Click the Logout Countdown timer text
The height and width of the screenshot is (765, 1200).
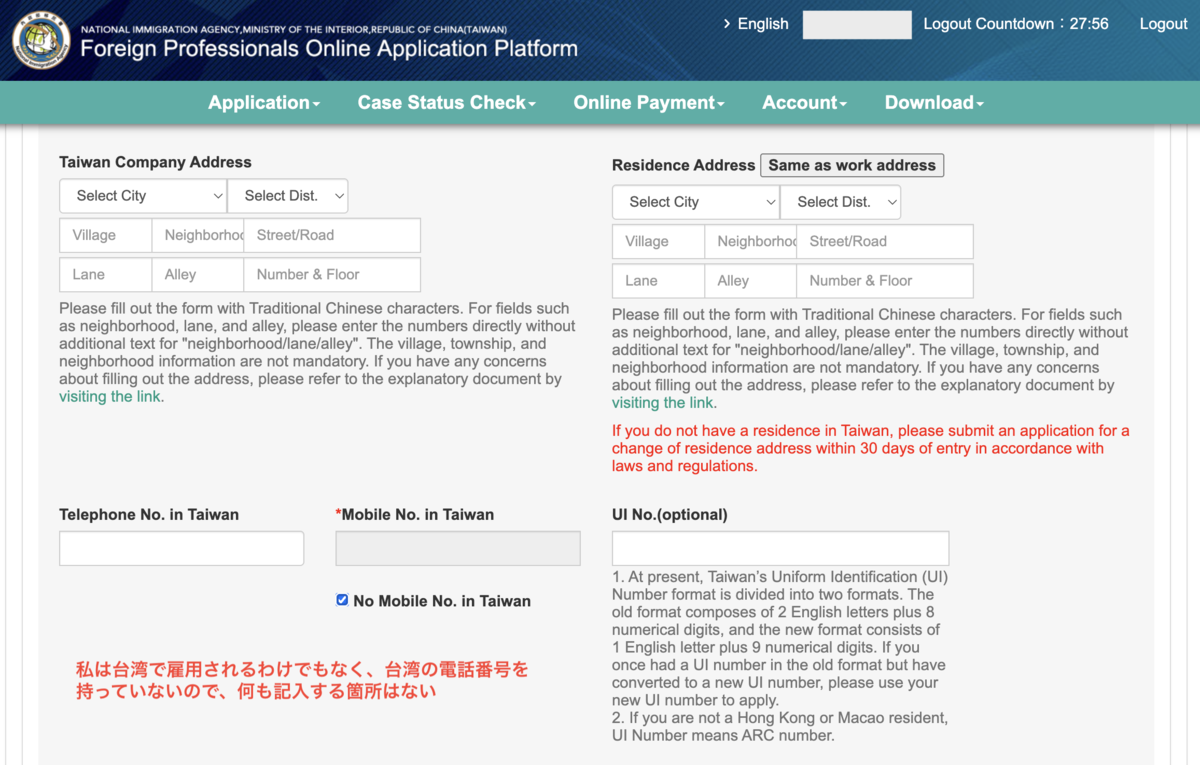point(1016,24)
